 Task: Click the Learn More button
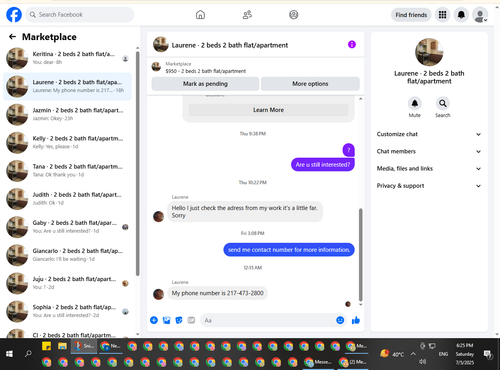(x=268, y=110)
